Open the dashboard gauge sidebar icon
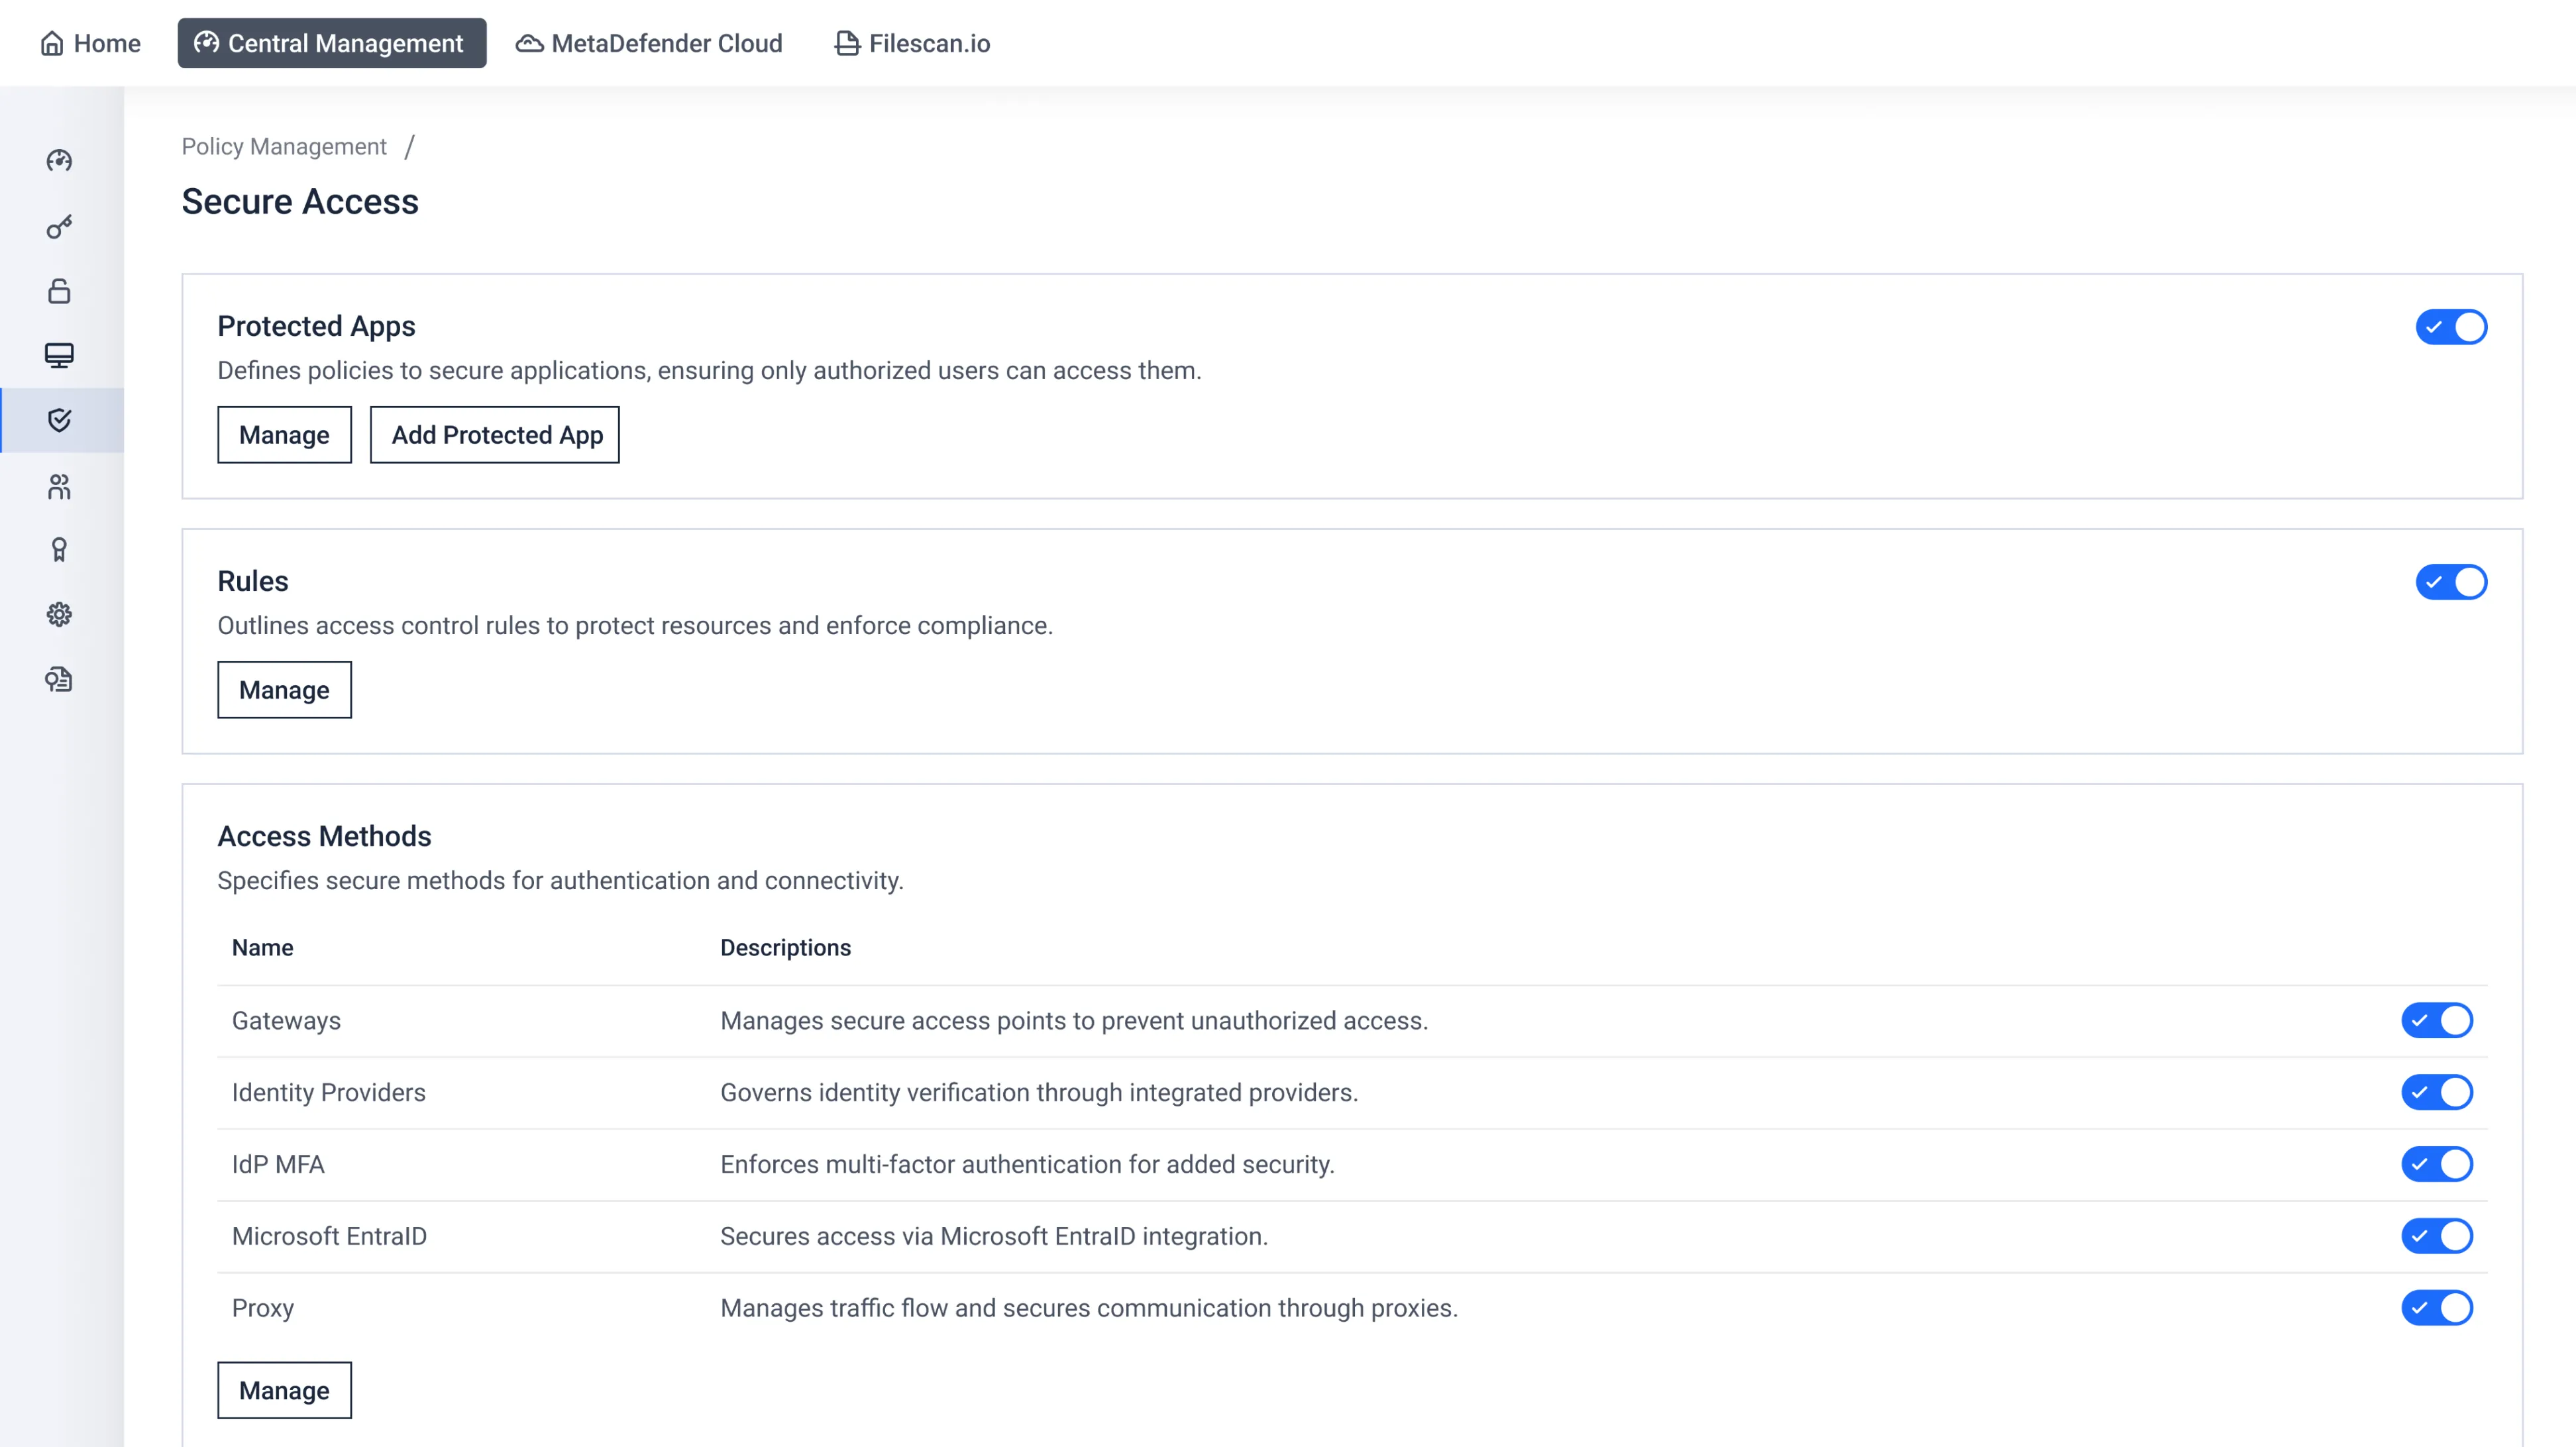The height and width of the screenshot is (1447, 2576). click(x=59, y=161)
